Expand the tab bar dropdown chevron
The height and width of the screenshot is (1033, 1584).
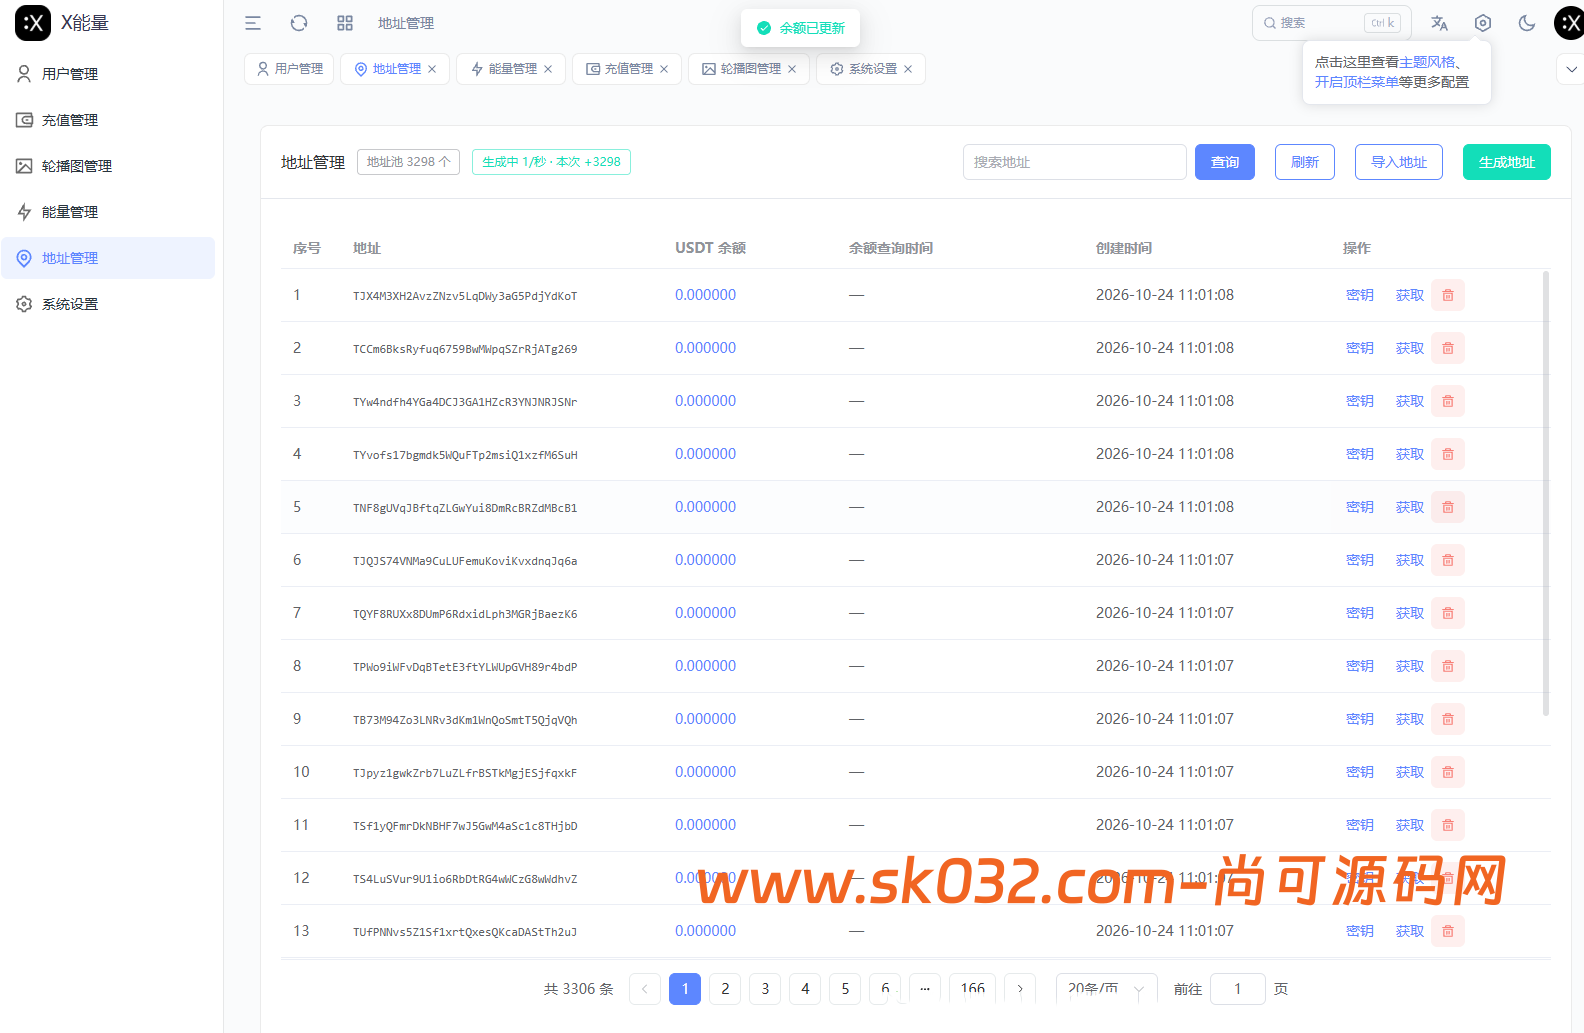[1571, 69]
